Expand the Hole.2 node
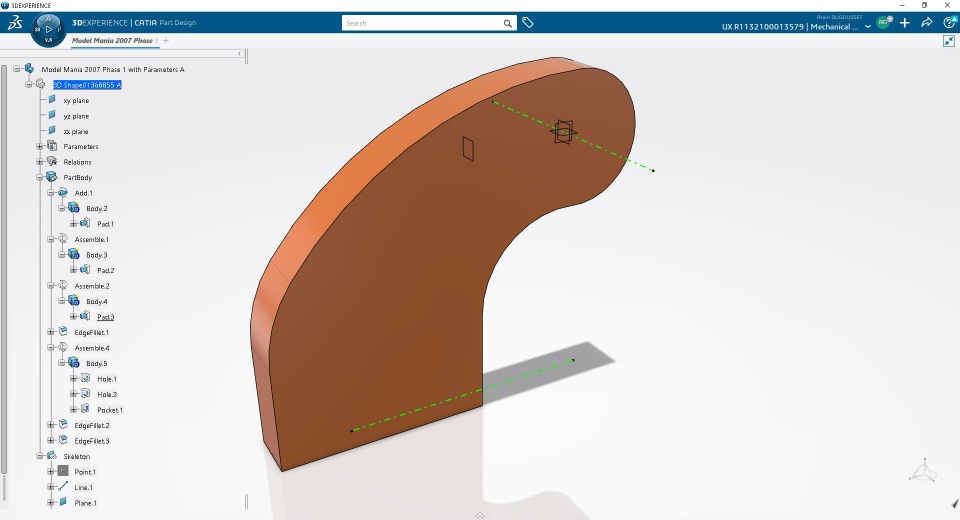The height and width of the screenshot is (520, 960). point(73,394)
